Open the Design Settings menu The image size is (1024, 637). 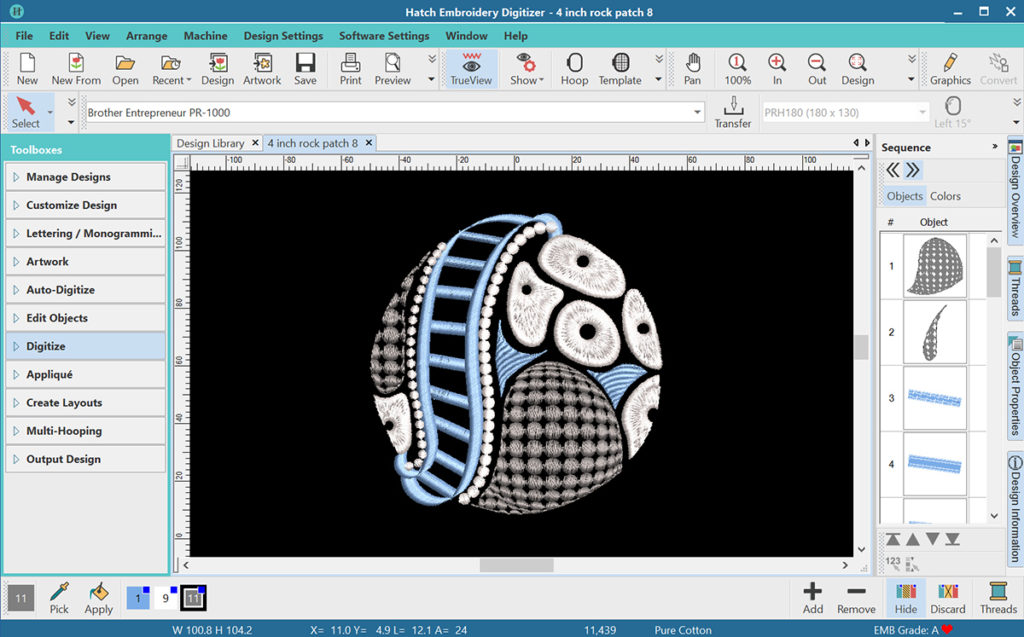[x=283, y=36]
